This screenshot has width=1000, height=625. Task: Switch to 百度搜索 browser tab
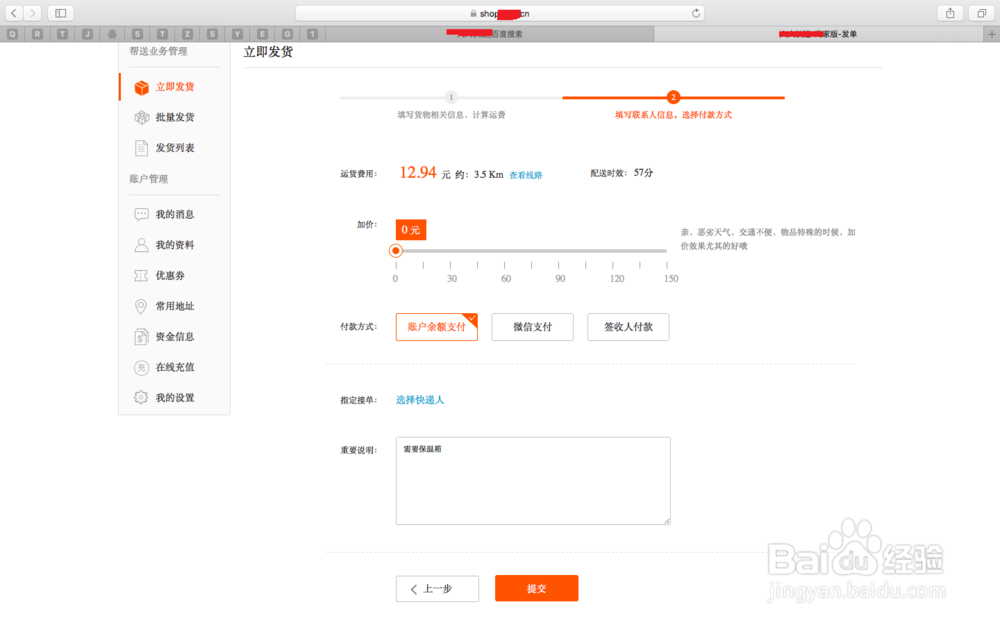tap(490, 34)
